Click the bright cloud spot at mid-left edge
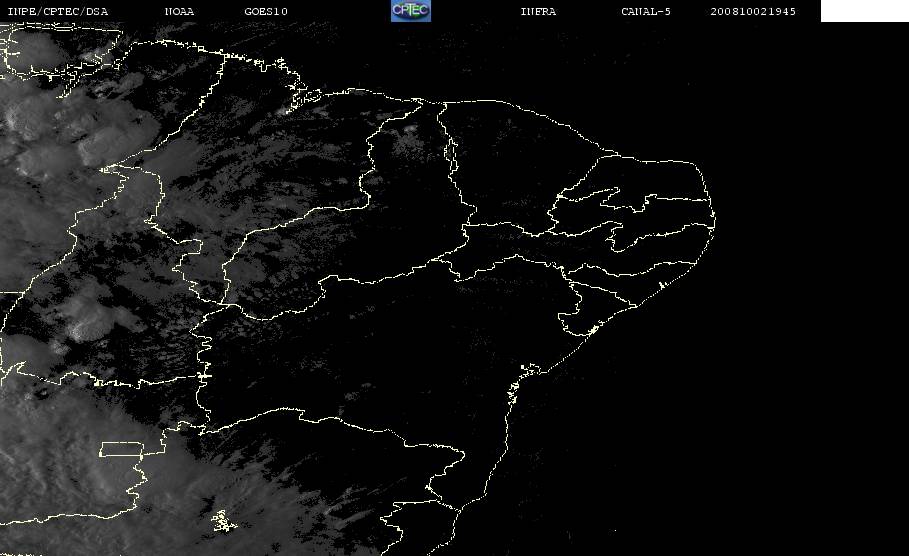Image resolution: width=909 pixels, height=556 pixels. 81,330
